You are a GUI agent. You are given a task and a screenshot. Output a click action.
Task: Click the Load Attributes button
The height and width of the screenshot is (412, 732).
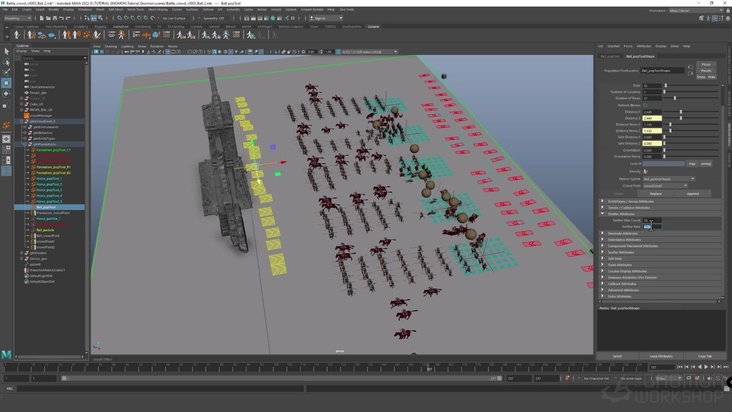point(660,356)
